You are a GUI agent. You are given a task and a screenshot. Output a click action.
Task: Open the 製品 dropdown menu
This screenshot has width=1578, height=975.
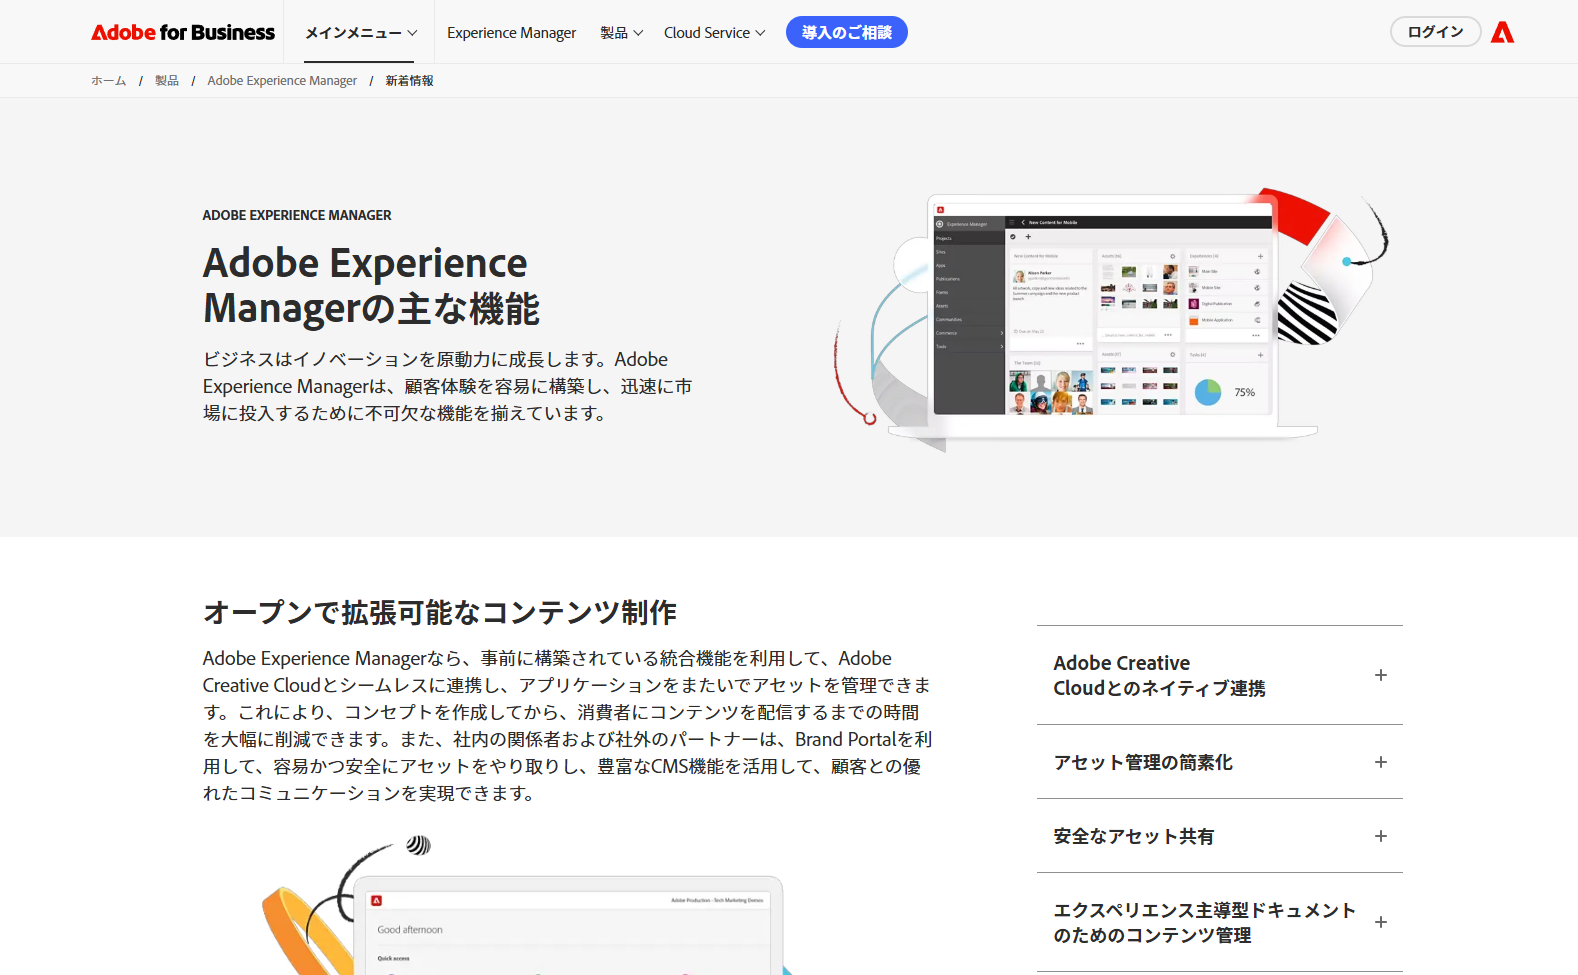(x=621, y=33)
